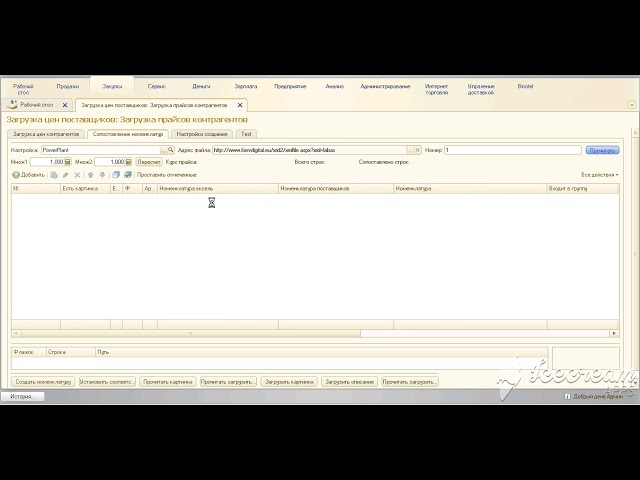Clear the Адрес файла field with X
The width and height of the screenshot is (640, 480).
(418, 150)
